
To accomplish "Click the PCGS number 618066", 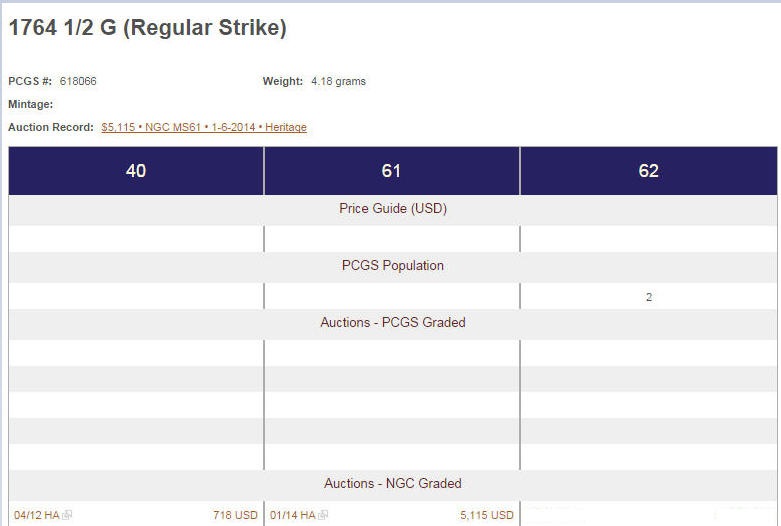I will 78,81.
